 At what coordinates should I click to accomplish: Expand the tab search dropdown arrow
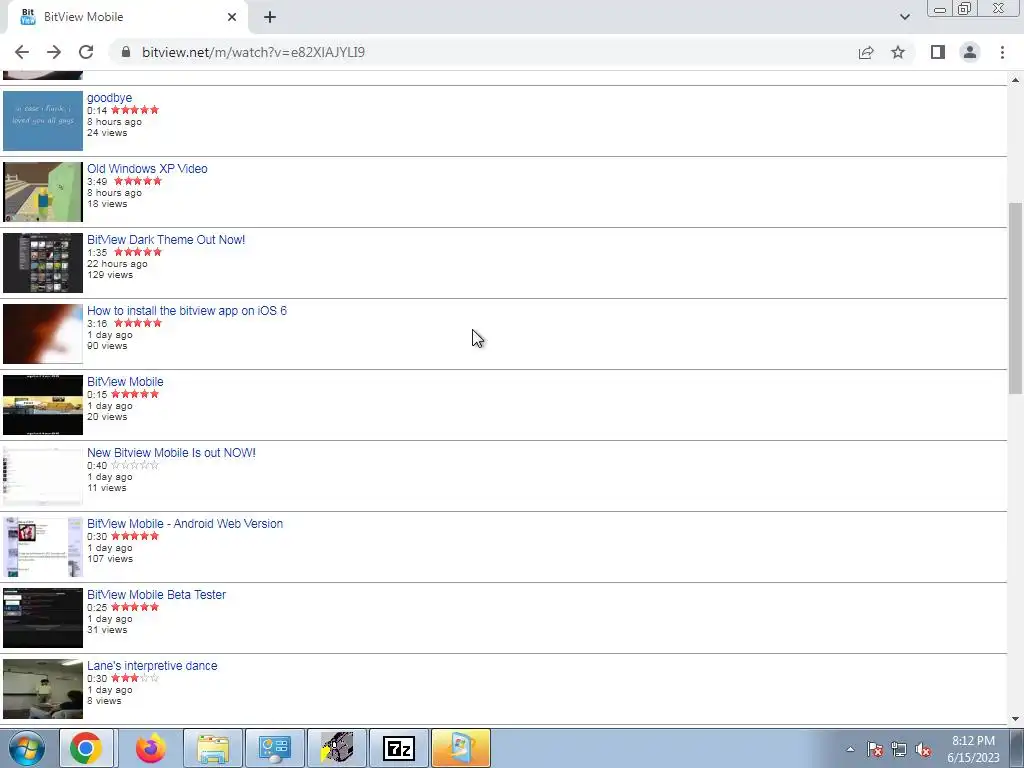point(904,17)
